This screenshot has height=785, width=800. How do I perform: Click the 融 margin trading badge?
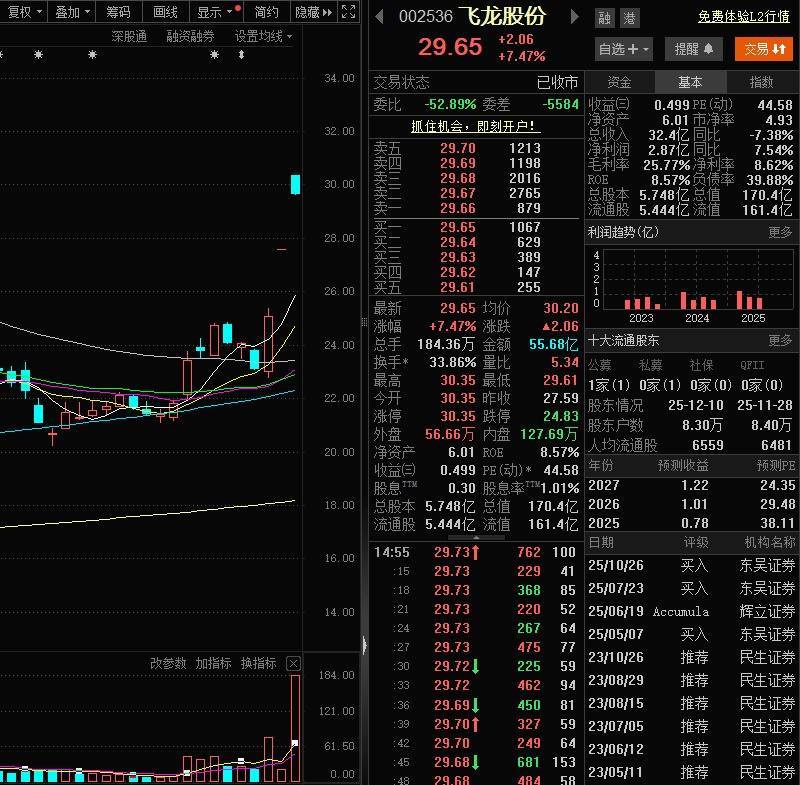tap(604, 18)
